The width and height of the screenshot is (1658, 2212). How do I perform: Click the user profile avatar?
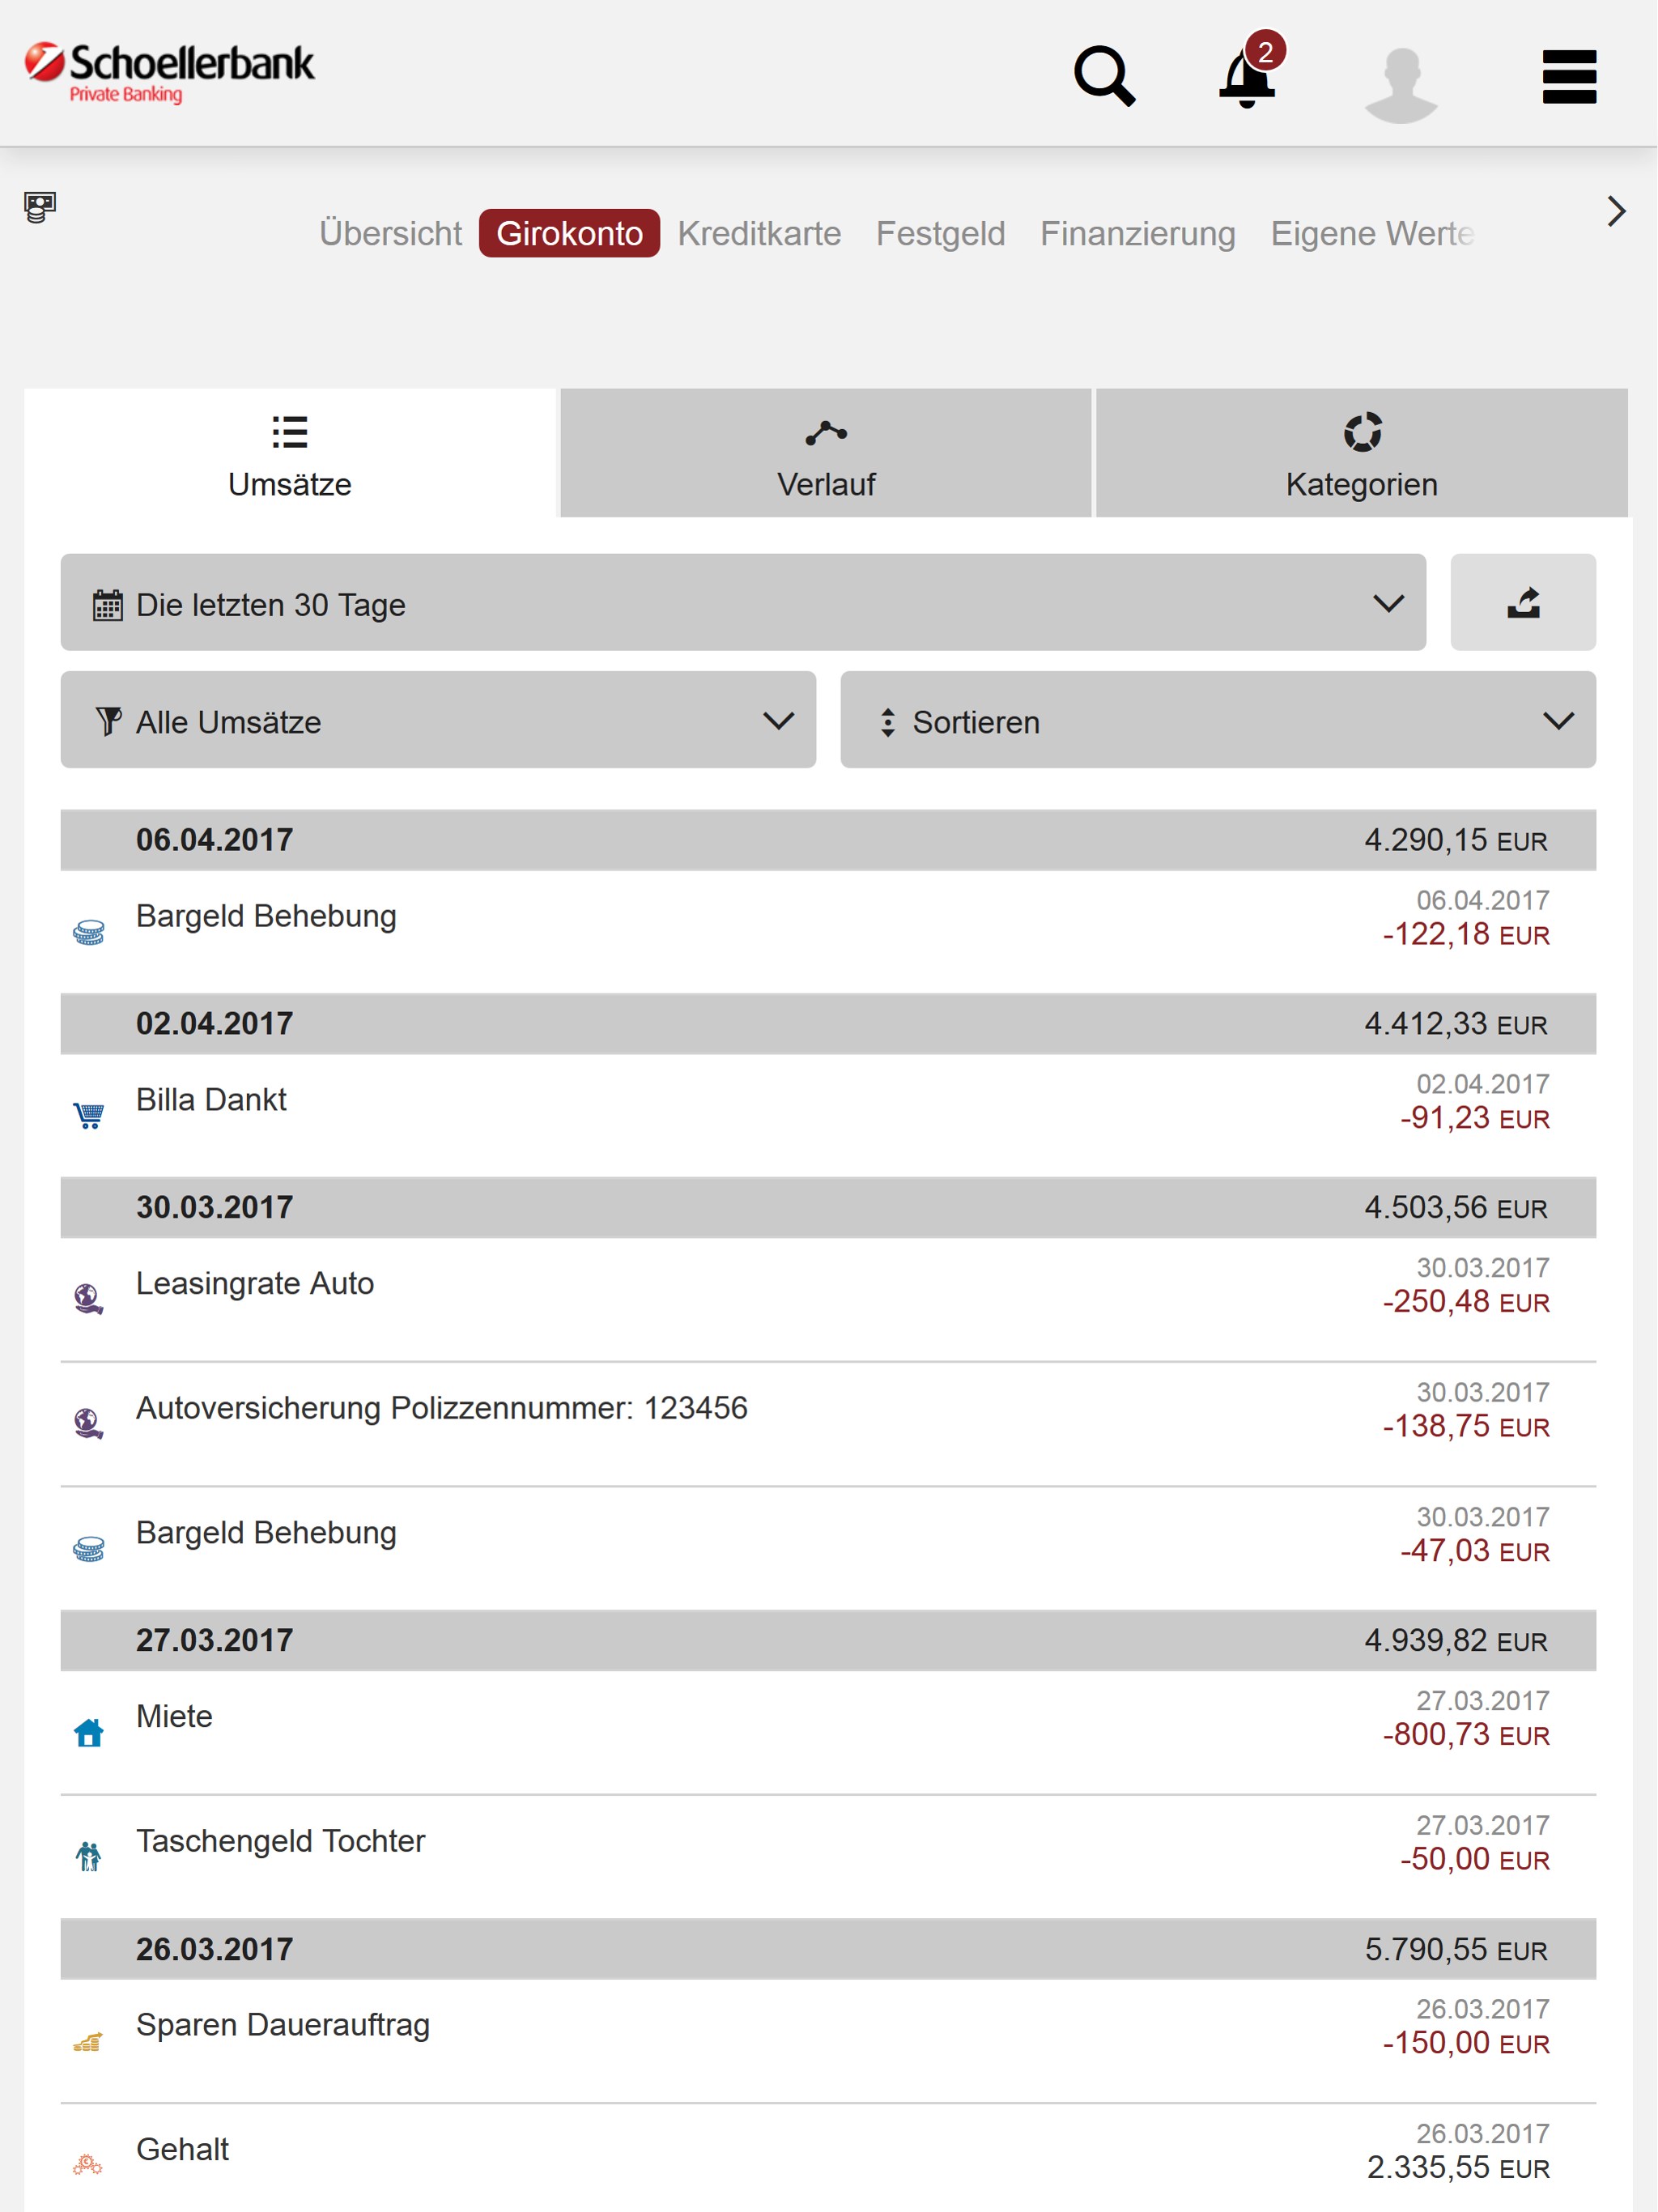tap(1401, 84)
